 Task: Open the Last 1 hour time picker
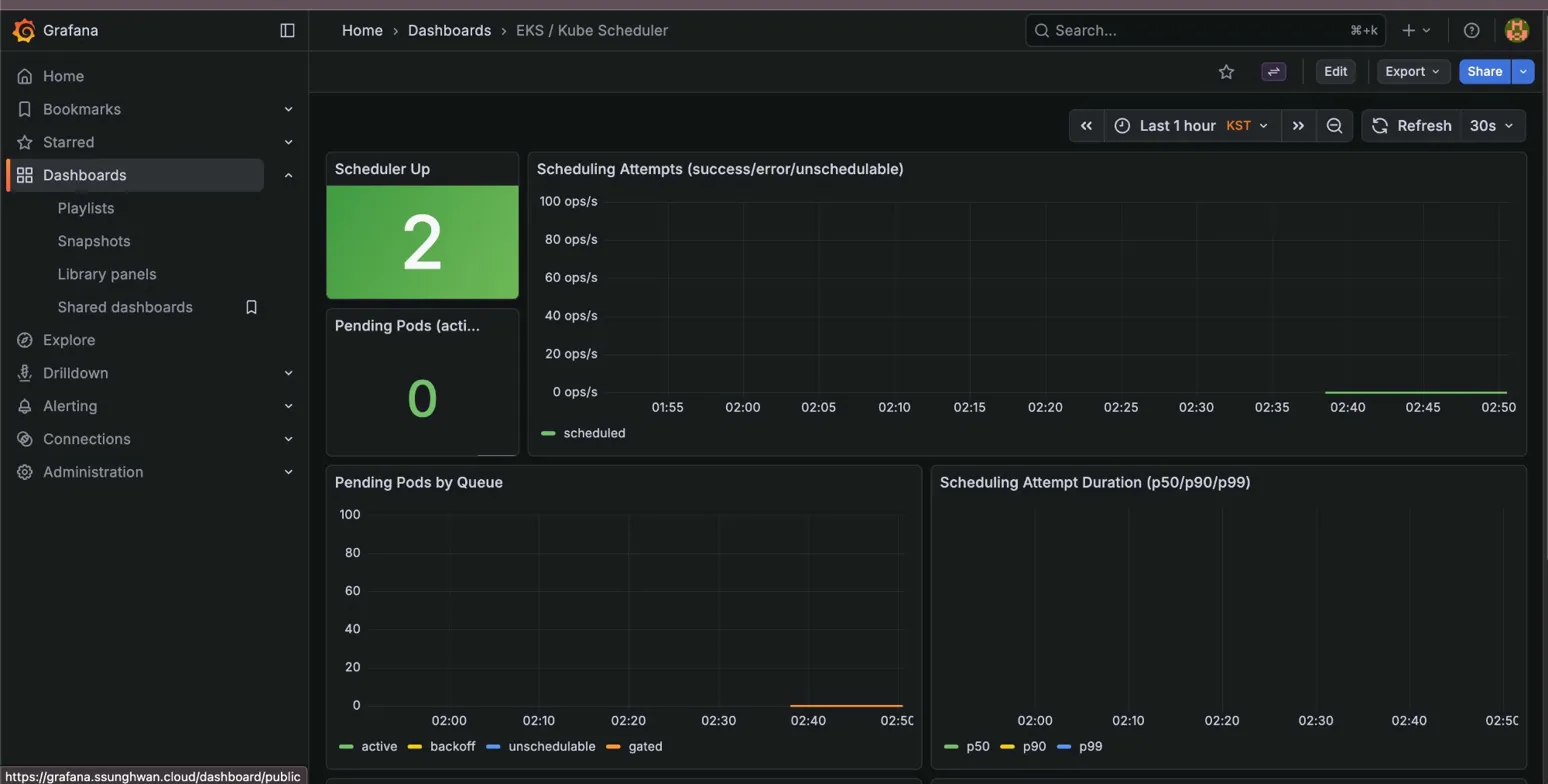(x=1192, y=126)
